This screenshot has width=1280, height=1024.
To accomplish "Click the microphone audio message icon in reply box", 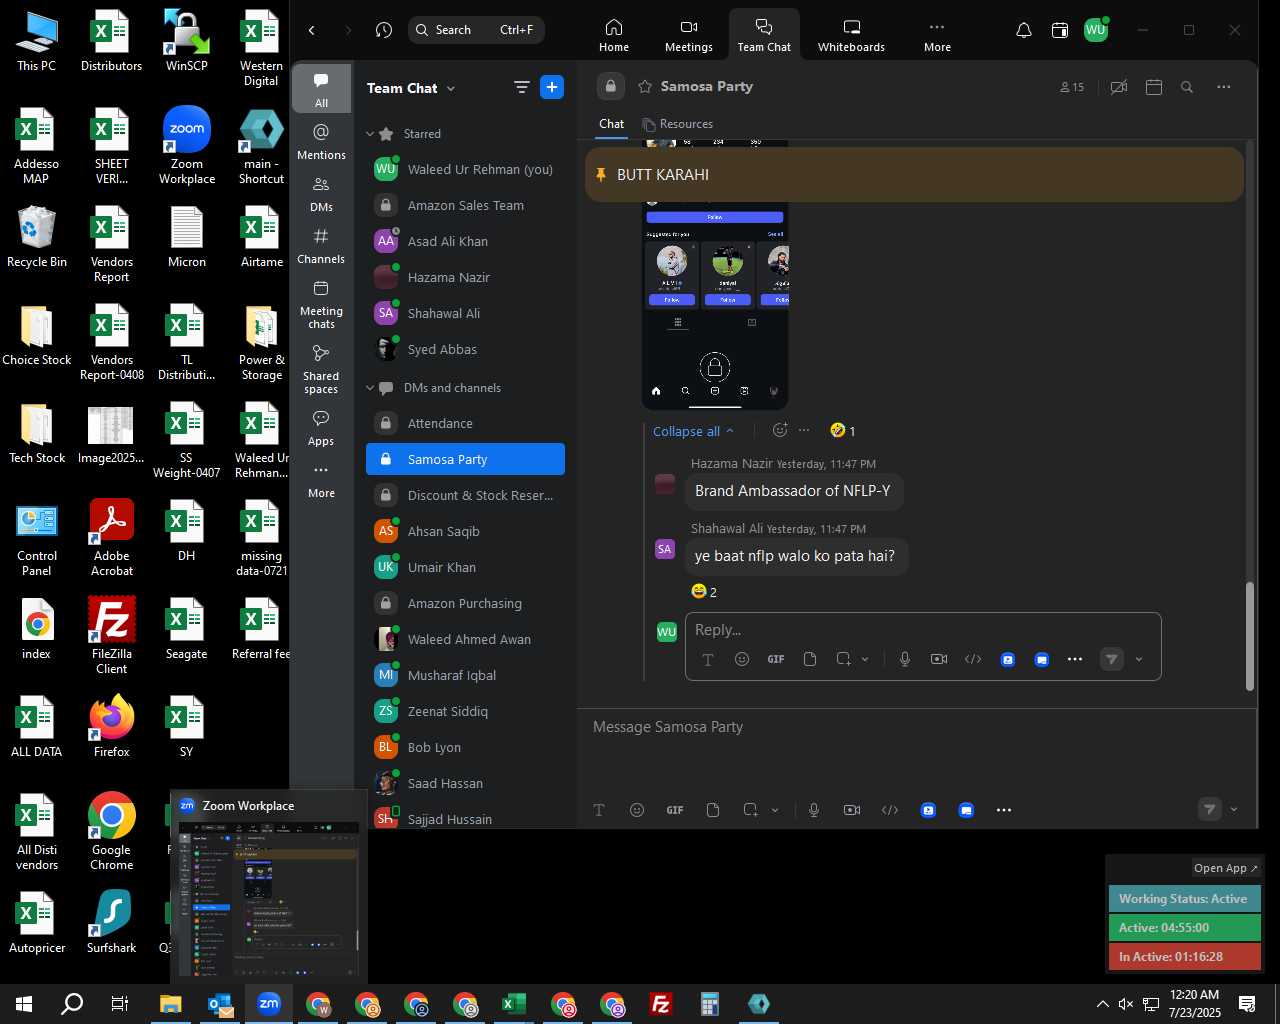I will coord(904,659).
